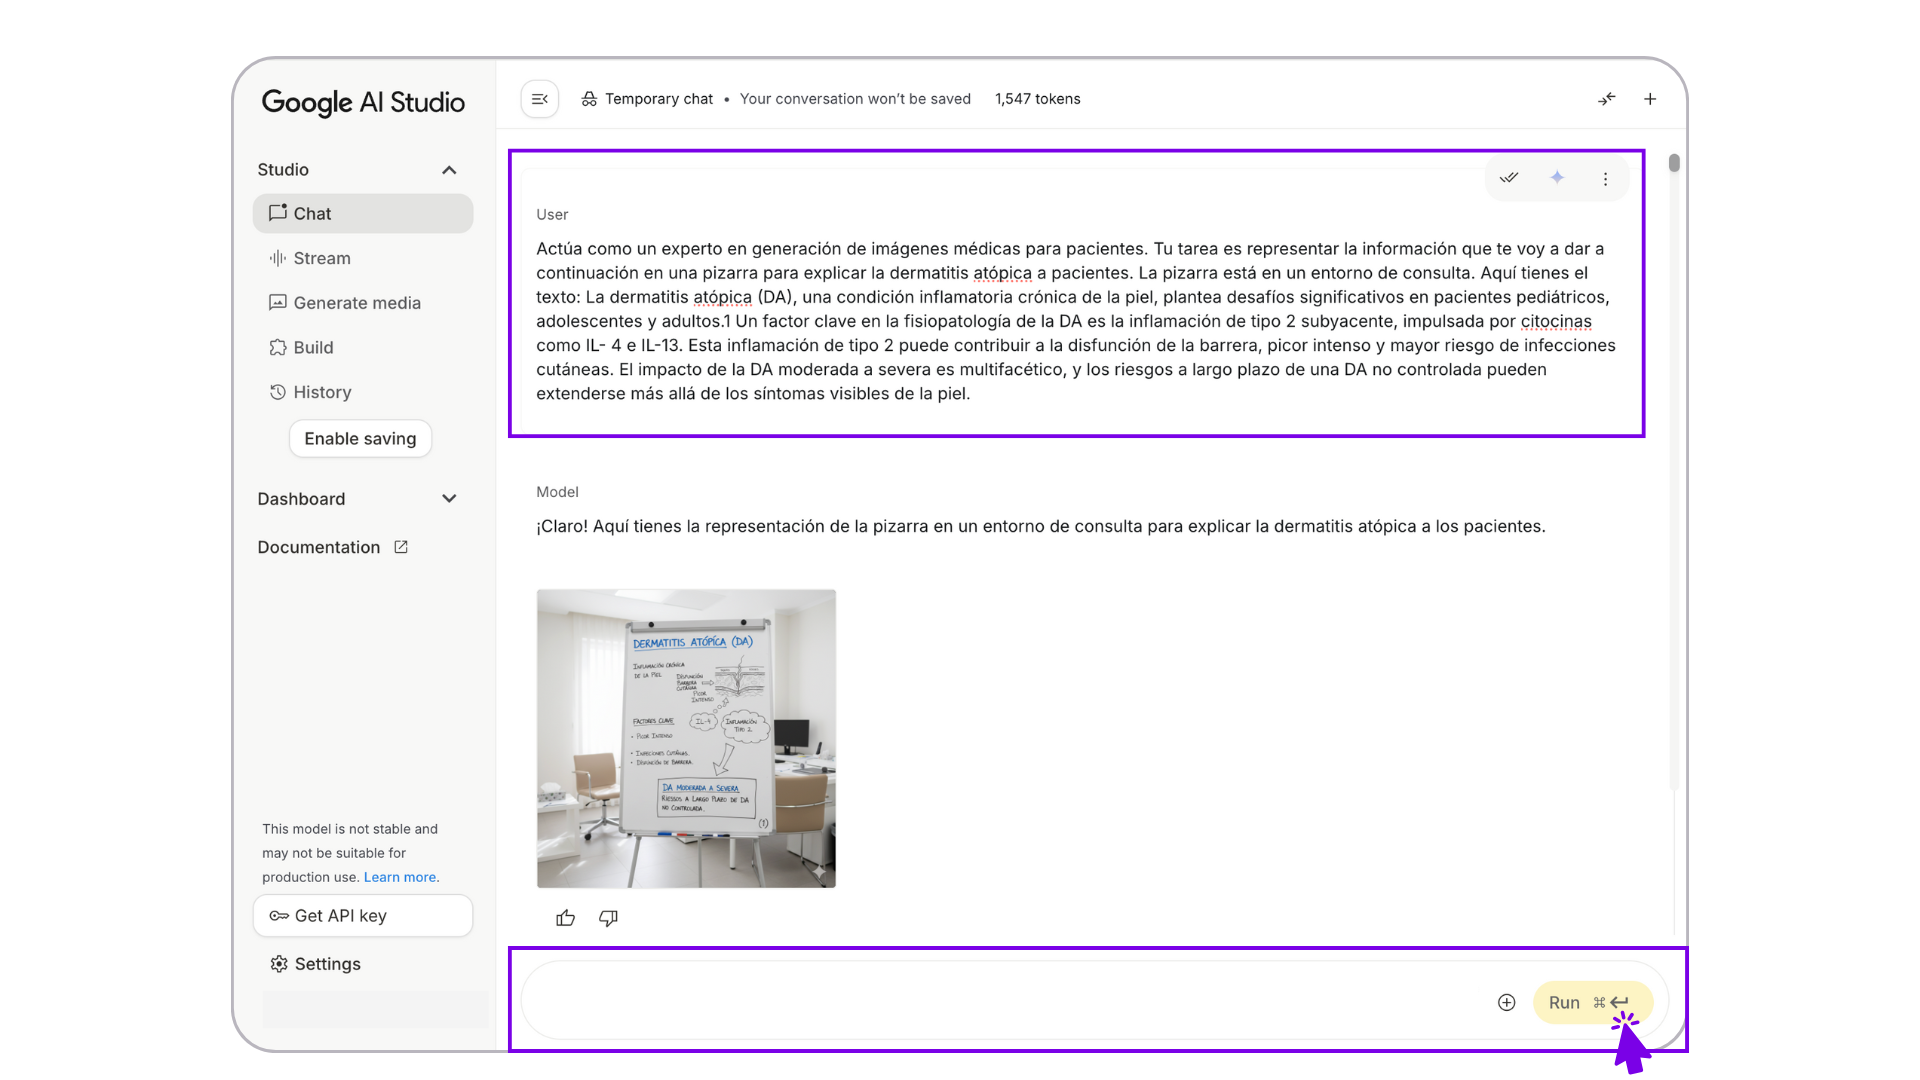Collapse the Studio section chevron
1920x1080 pixels.
click(x=449, y=170)
